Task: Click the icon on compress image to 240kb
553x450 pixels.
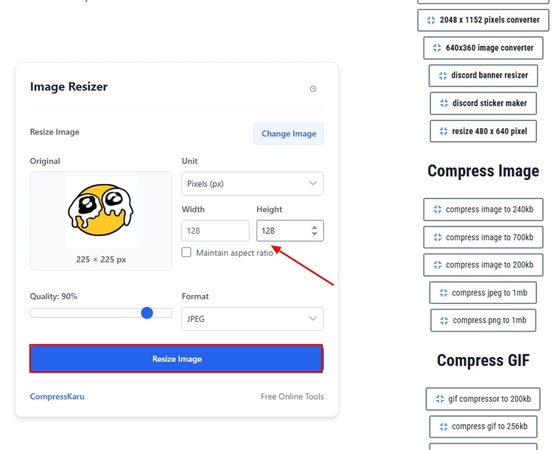Action: pyautogui.click(x=437, y=209)
